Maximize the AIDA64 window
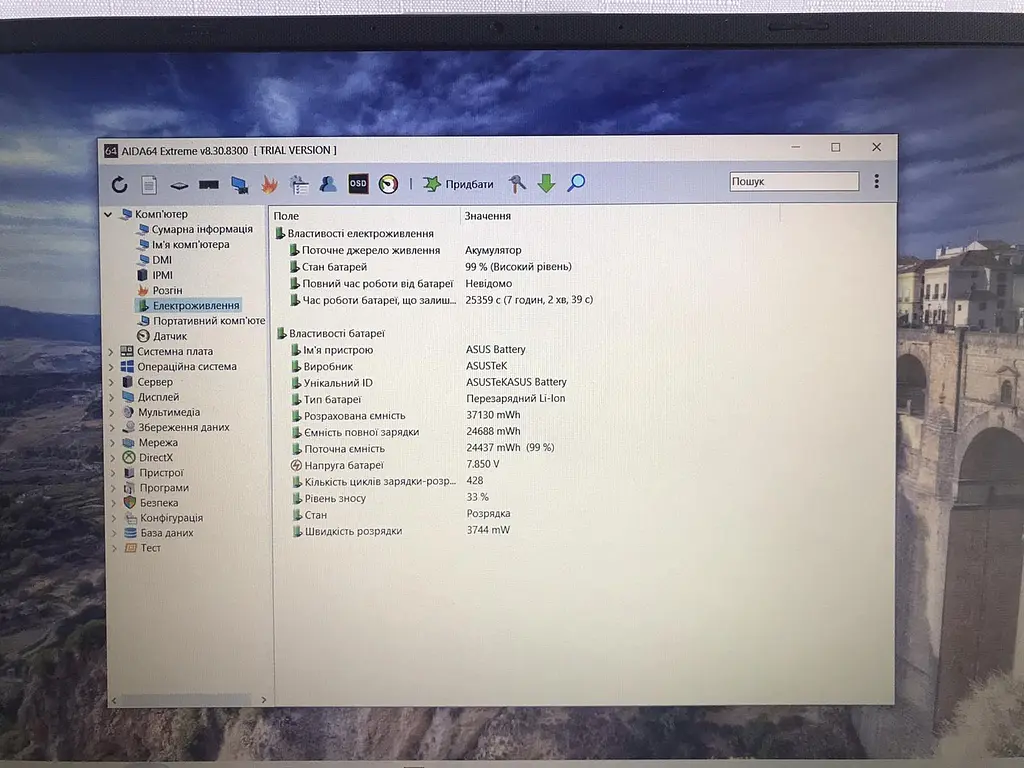1024x768 pixels. pos(835,148)
